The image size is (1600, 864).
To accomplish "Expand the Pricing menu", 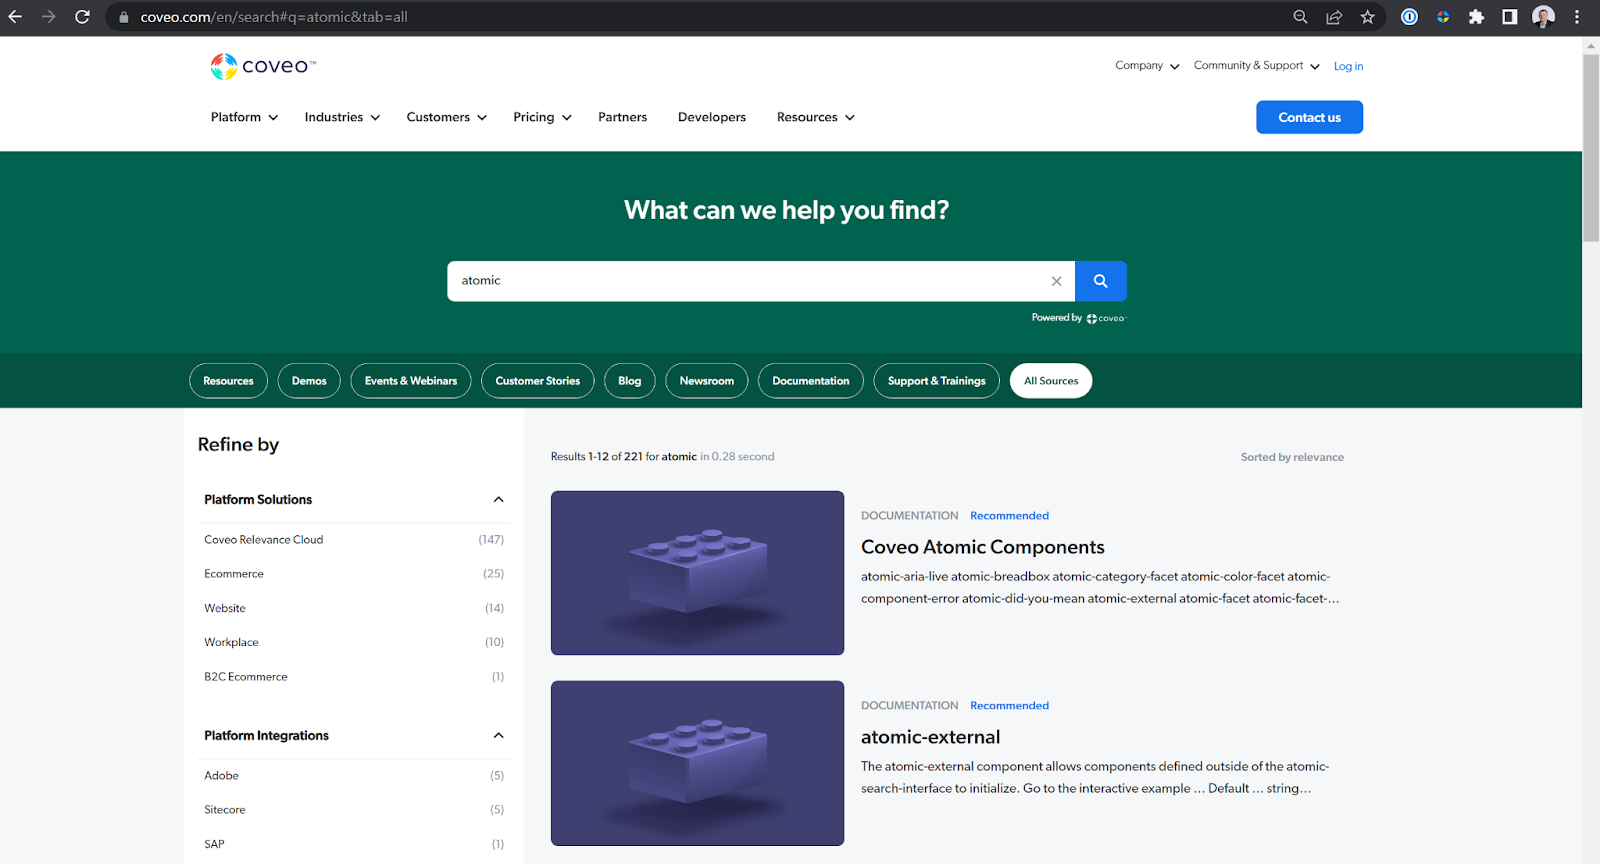I will (542, 117).
